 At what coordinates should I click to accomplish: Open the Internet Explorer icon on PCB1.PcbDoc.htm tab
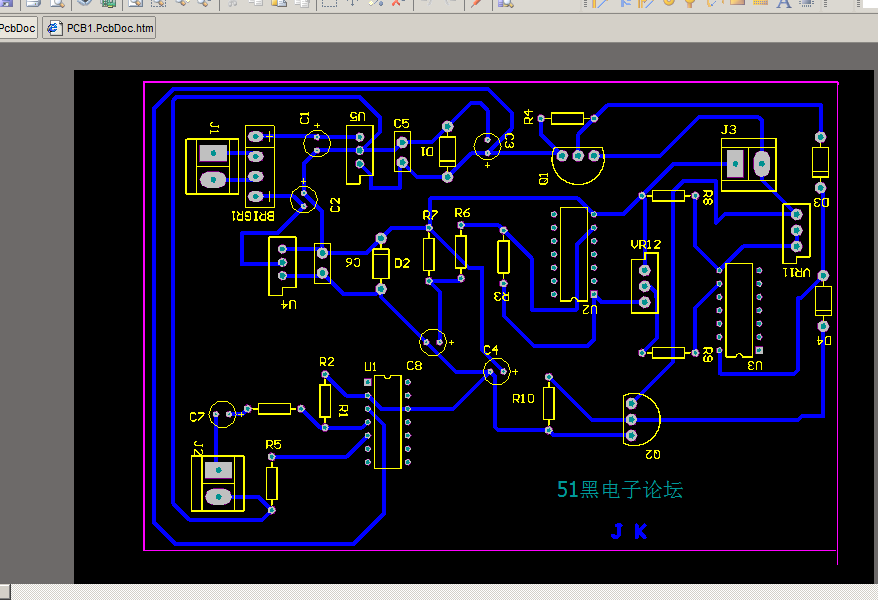[54, 28]
